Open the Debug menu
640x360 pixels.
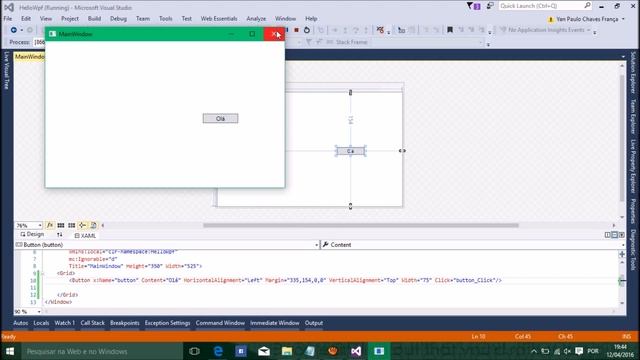118,19
